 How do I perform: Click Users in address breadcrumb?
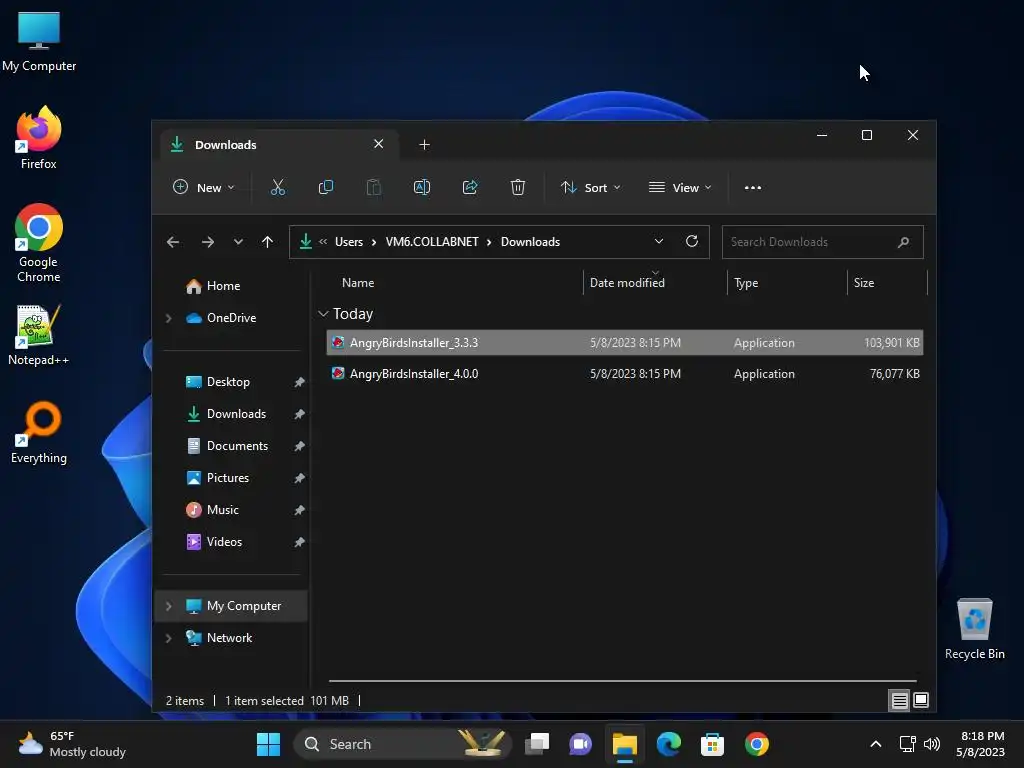tap(349, 242)
